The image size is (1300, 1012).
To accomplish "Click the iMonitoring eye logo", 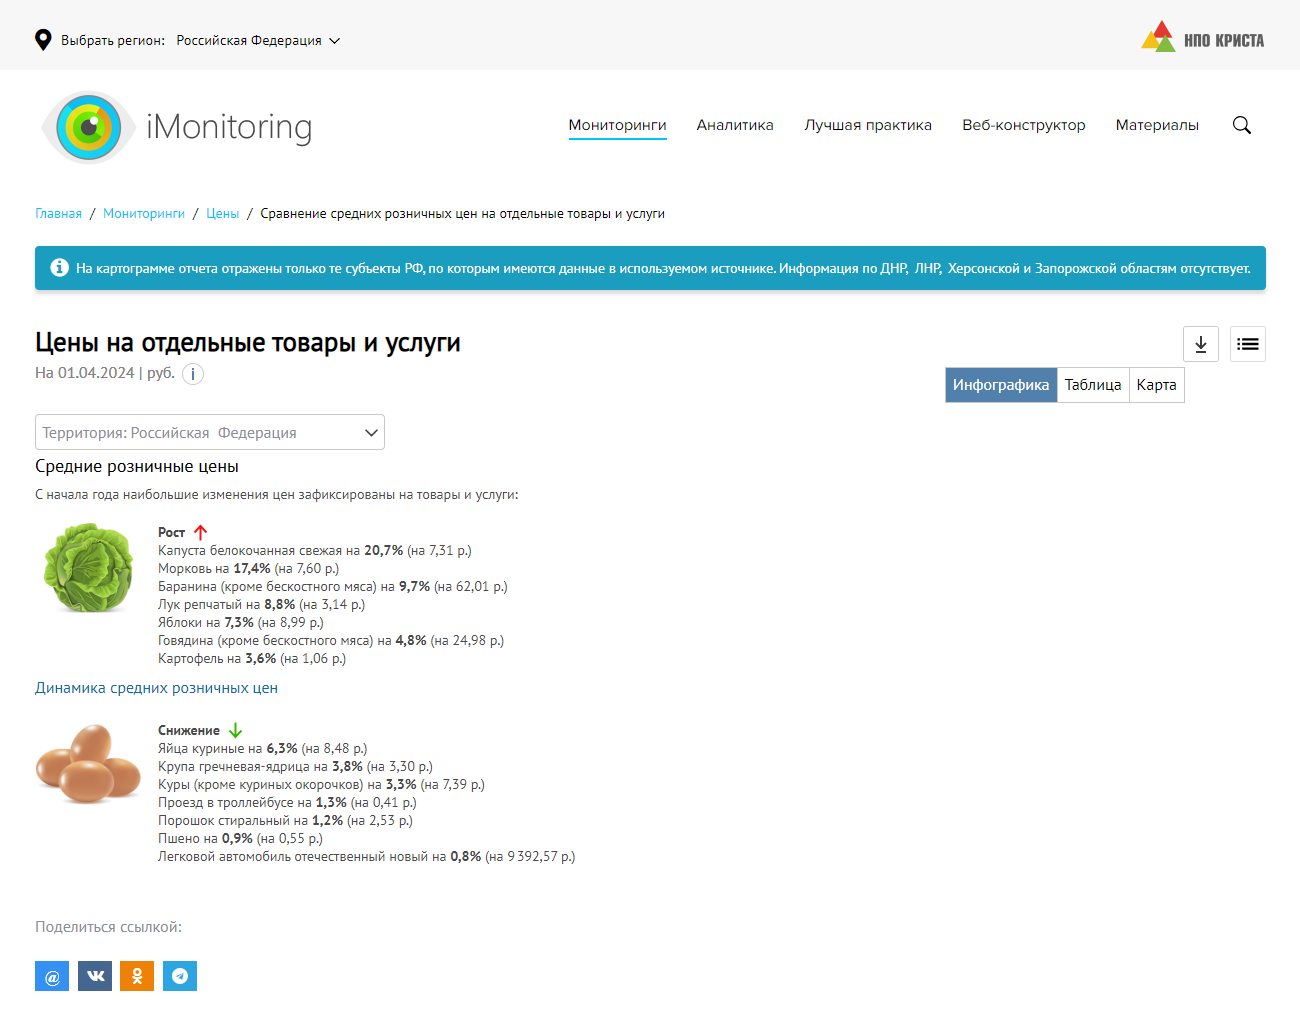I will pos(88,127).
